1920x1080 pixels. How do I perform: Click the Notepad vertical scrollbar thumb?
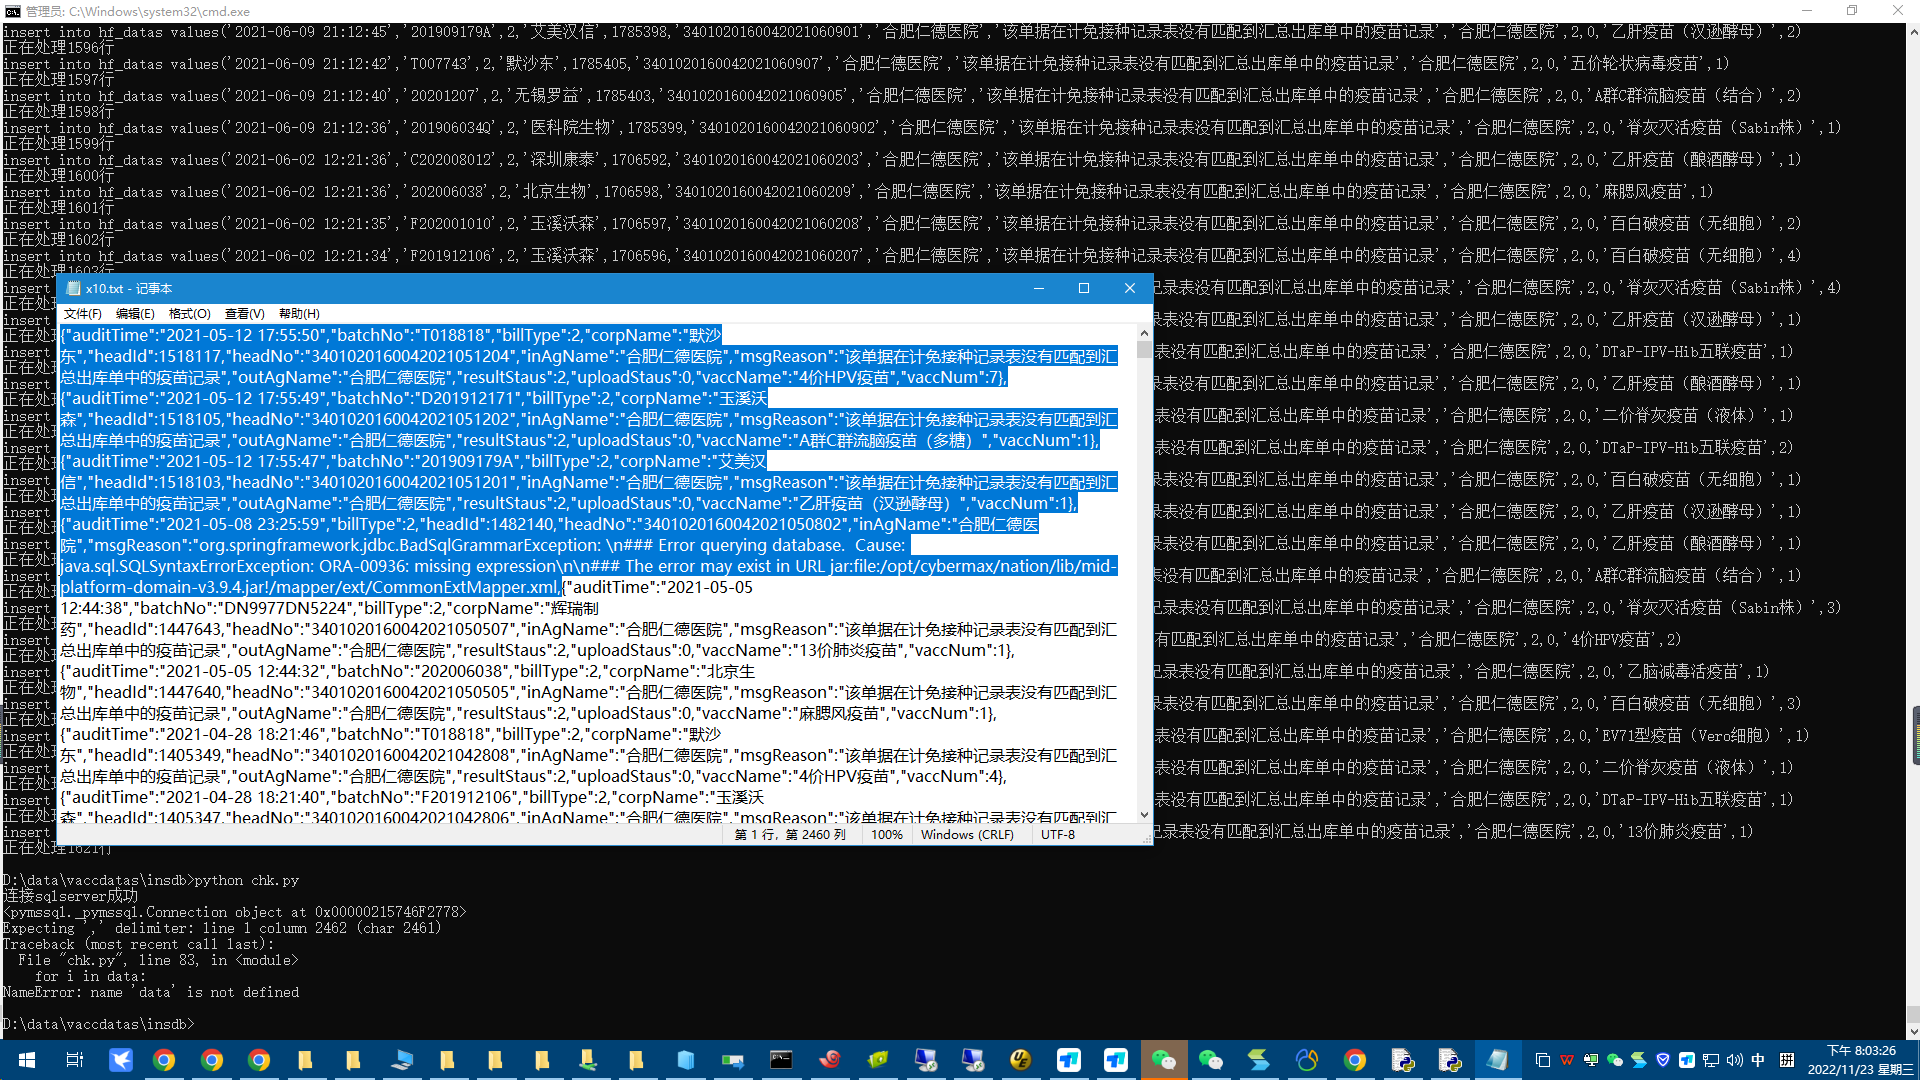pos(1144,350)
